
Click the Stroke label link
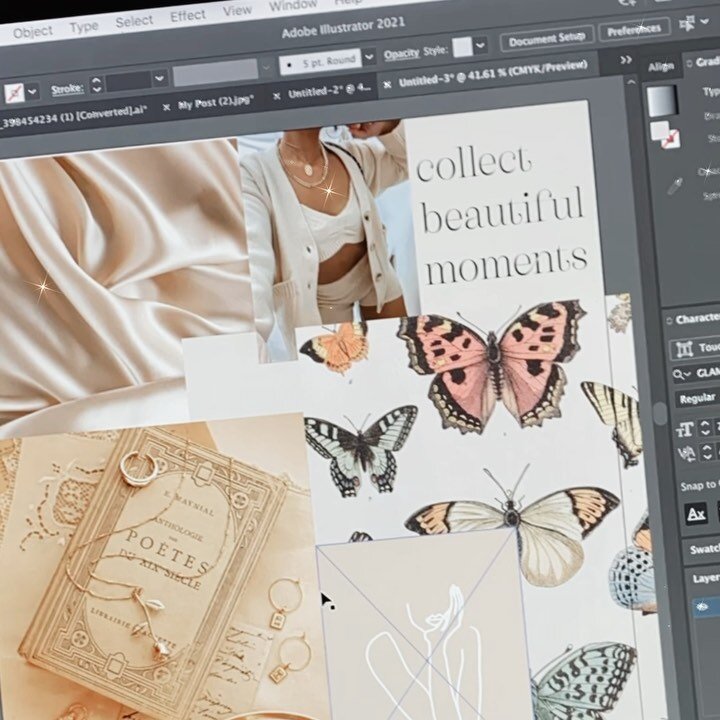click(68, 89)
